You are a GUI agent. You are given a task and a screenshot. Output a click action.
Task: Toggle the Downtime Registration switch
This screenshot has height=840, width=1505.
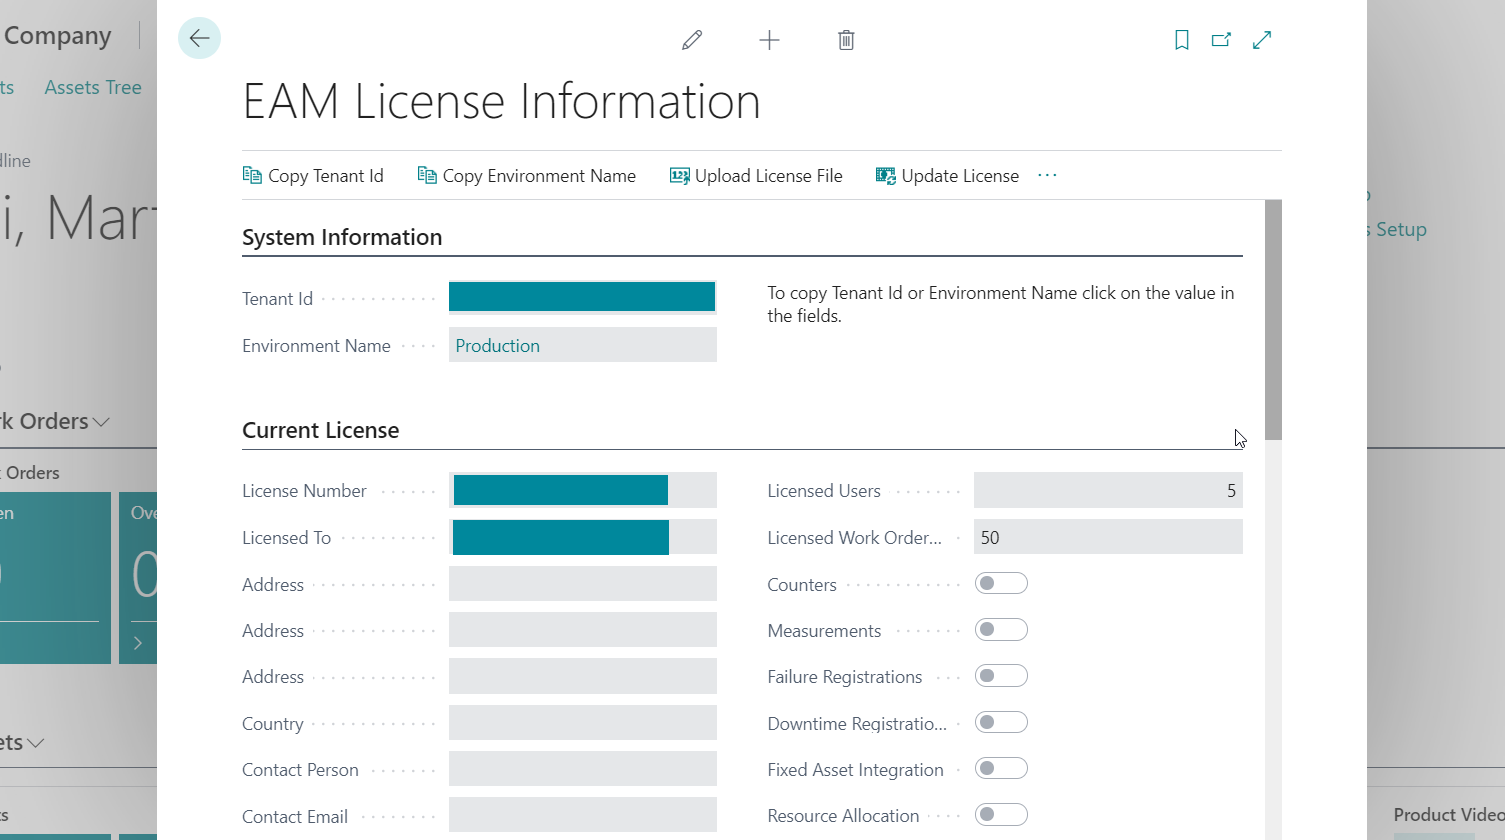[x=1001, y=722]
